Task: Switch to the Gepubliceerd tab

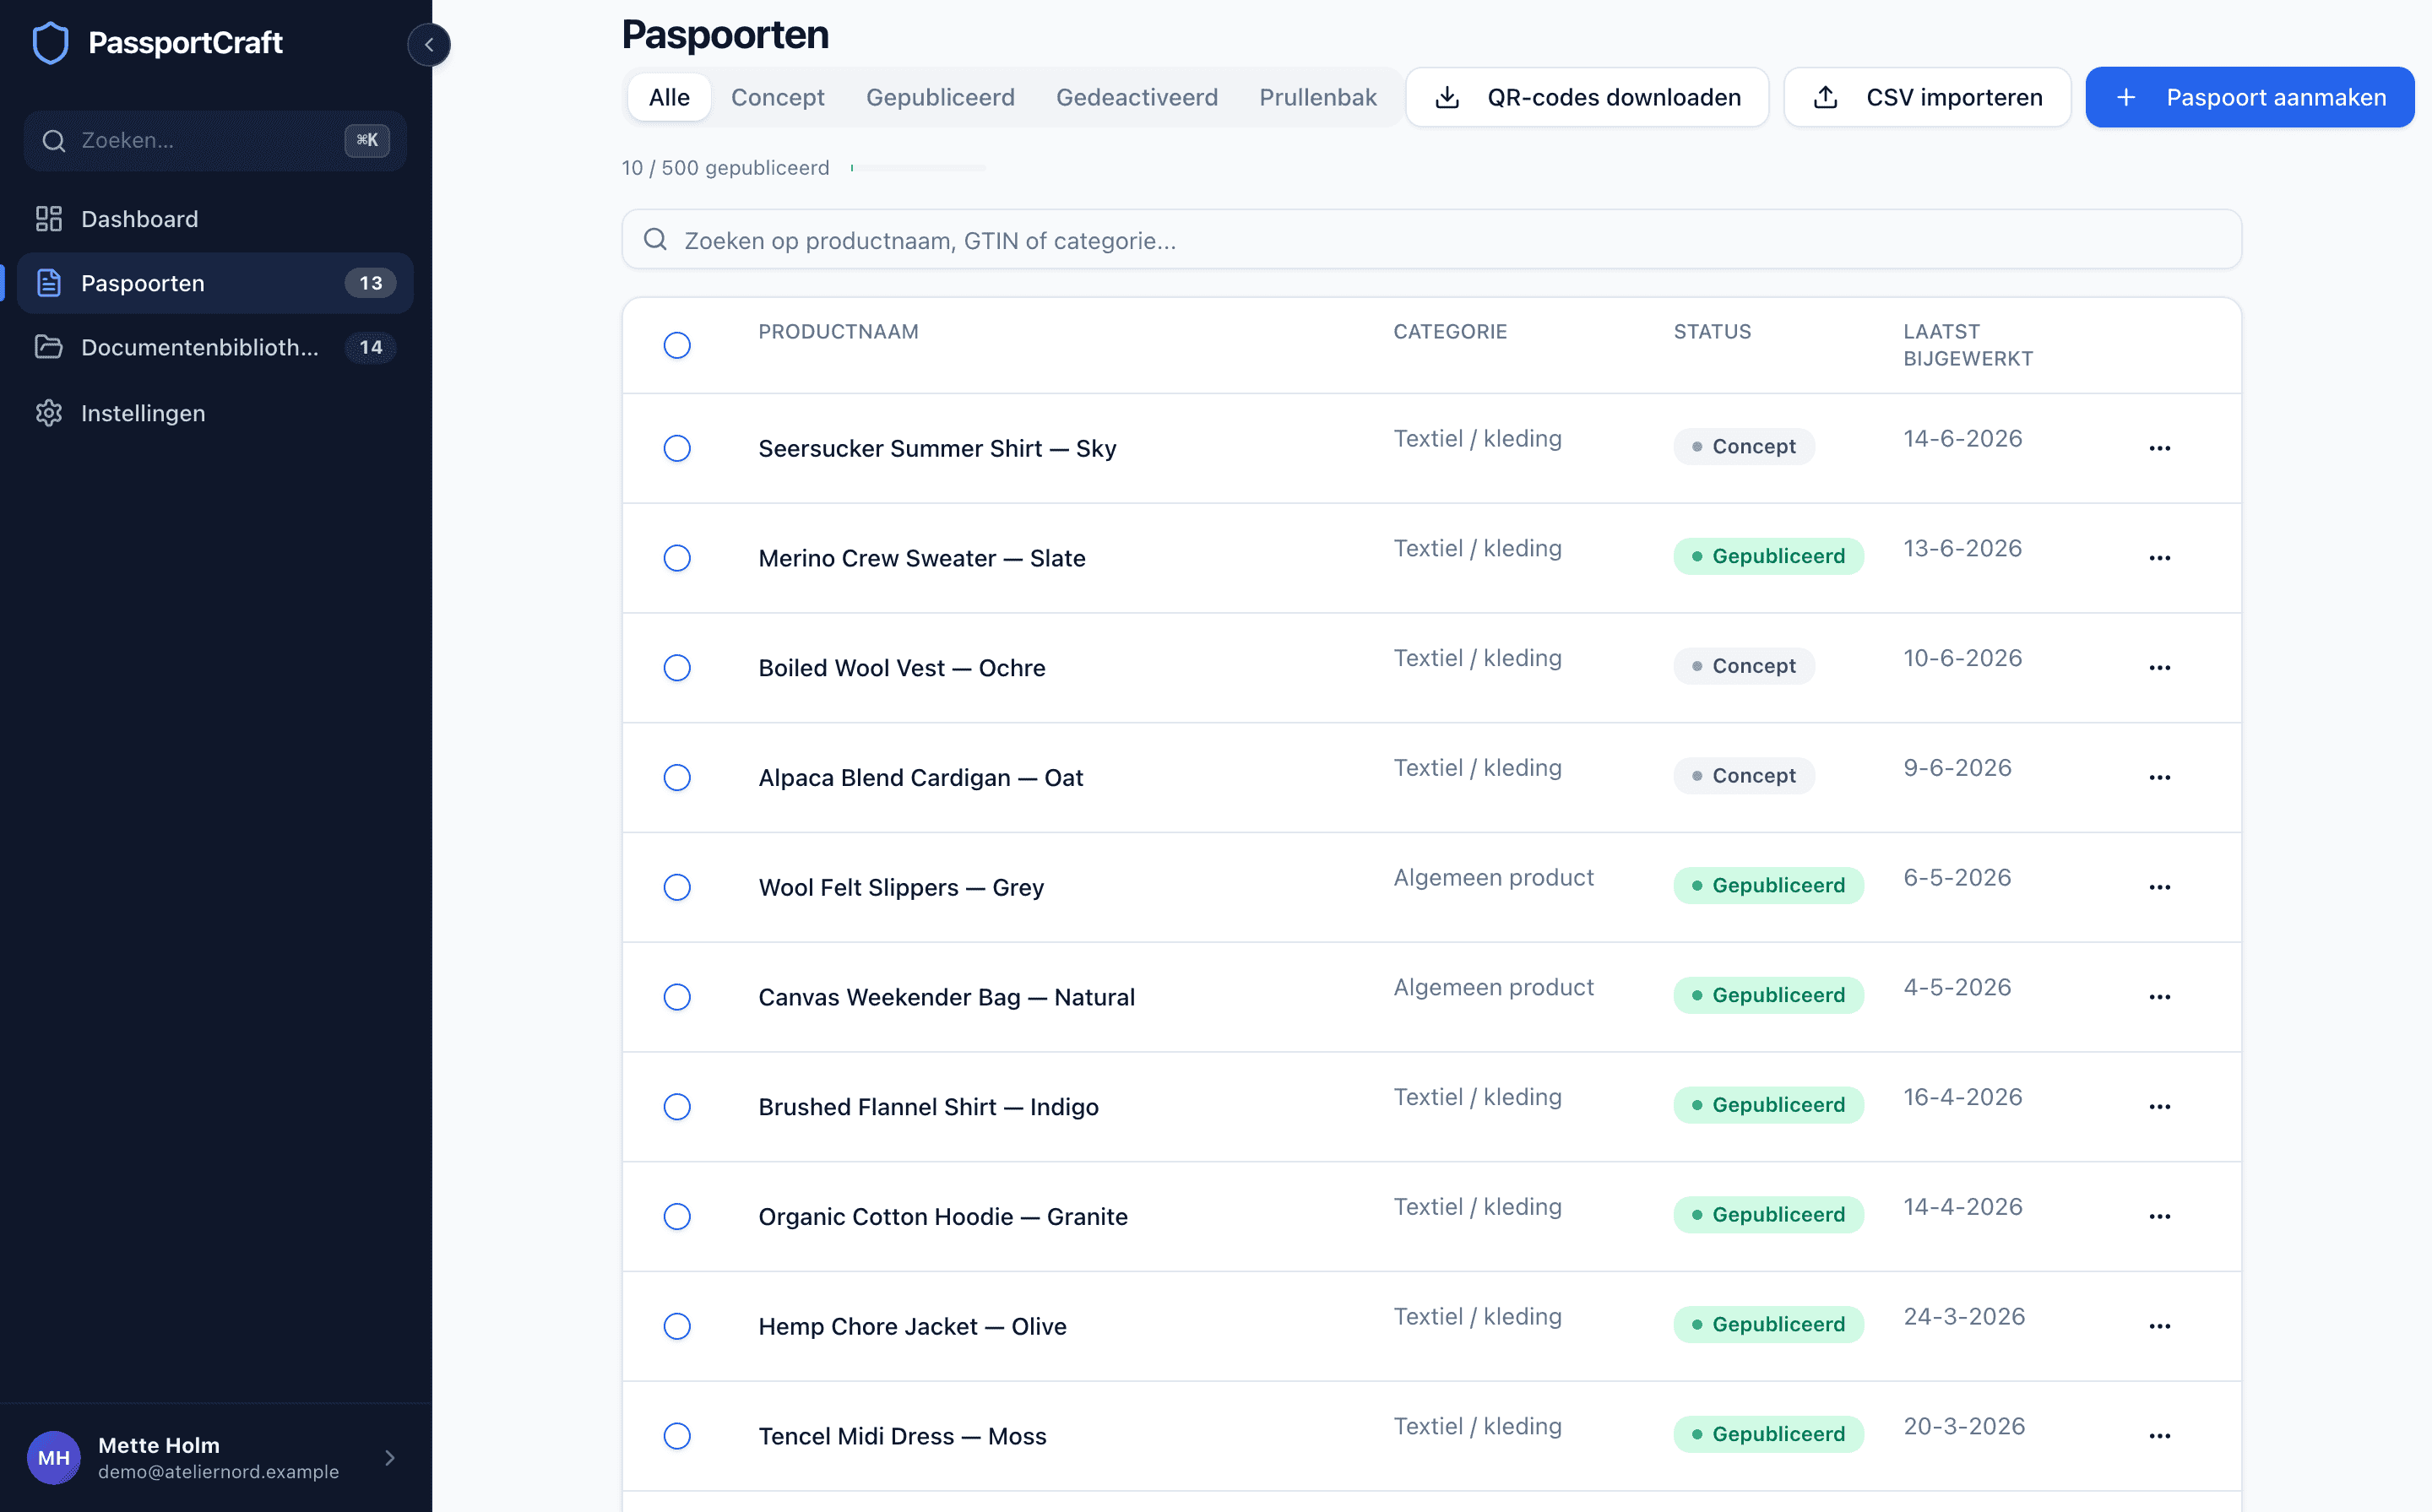Action: [x=940, y=97]
